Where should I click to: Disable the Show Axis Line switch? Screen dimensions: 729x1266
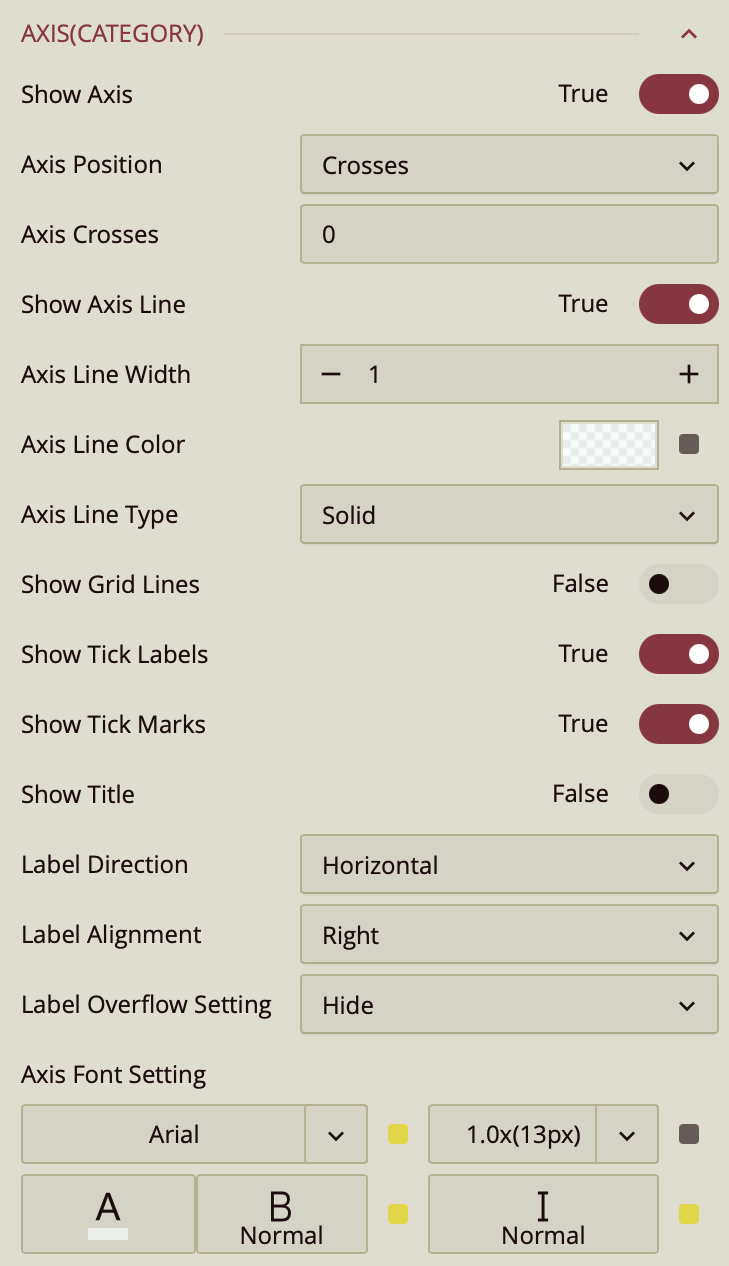(x=678, y=304)
